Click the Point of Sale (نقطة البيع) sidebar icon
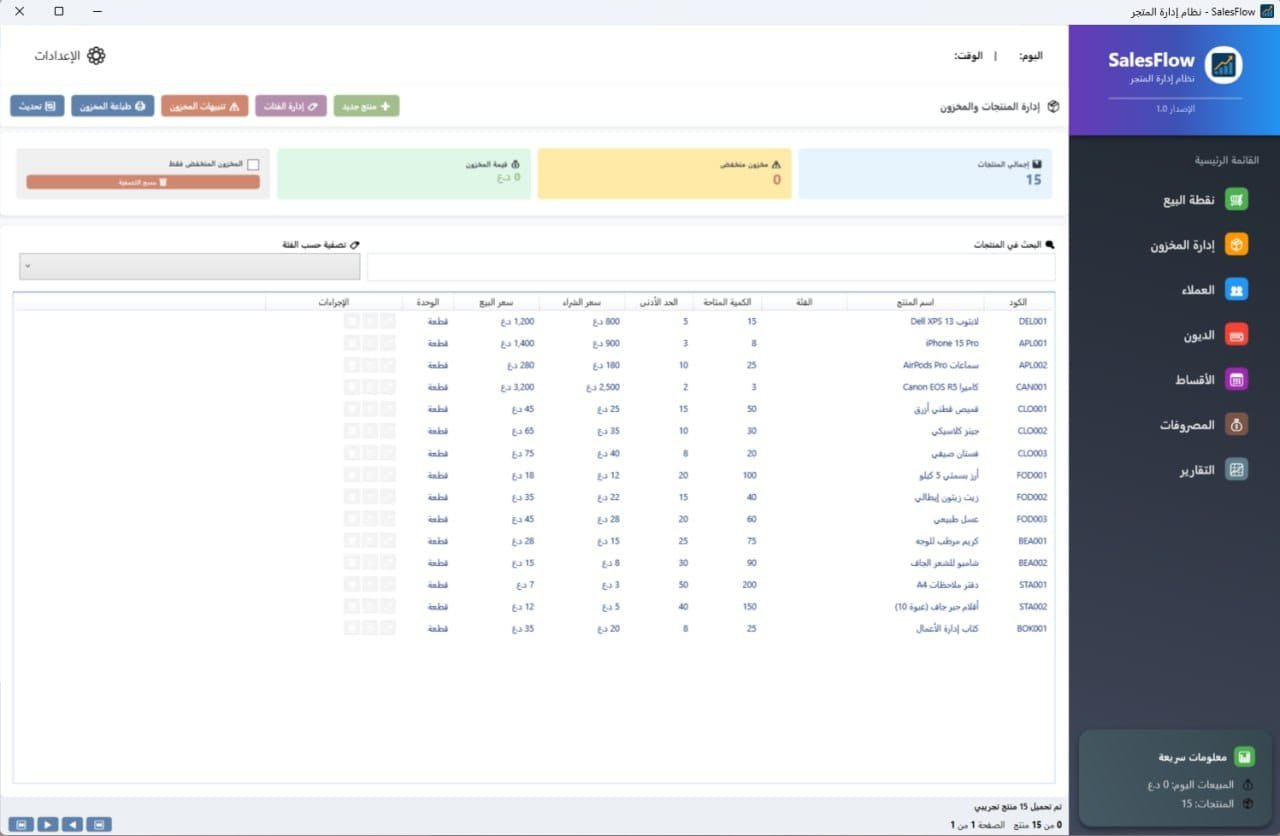The height and width of the screenshot is (836, 1280). (x=1237, y=200)
